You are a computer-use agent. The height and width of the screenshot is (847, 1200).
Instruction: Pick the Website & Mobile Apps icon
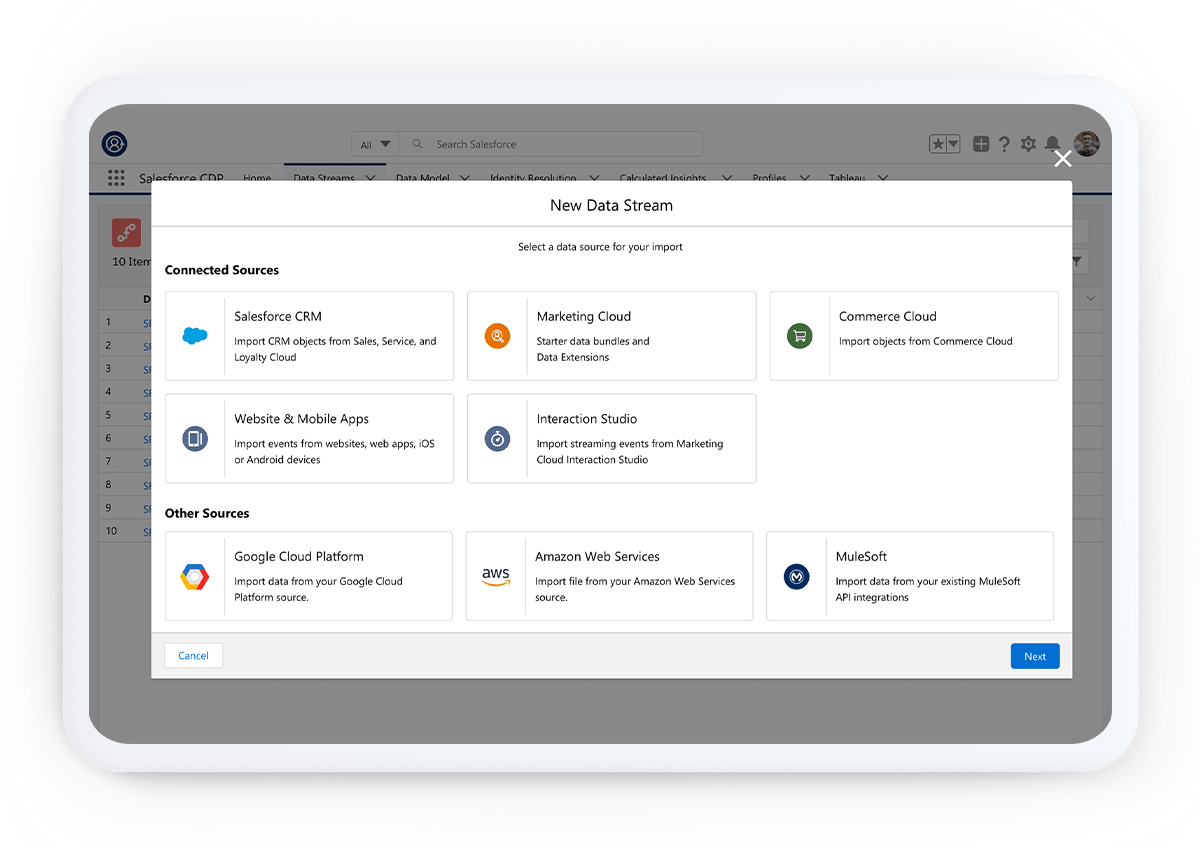coord(195,438)
